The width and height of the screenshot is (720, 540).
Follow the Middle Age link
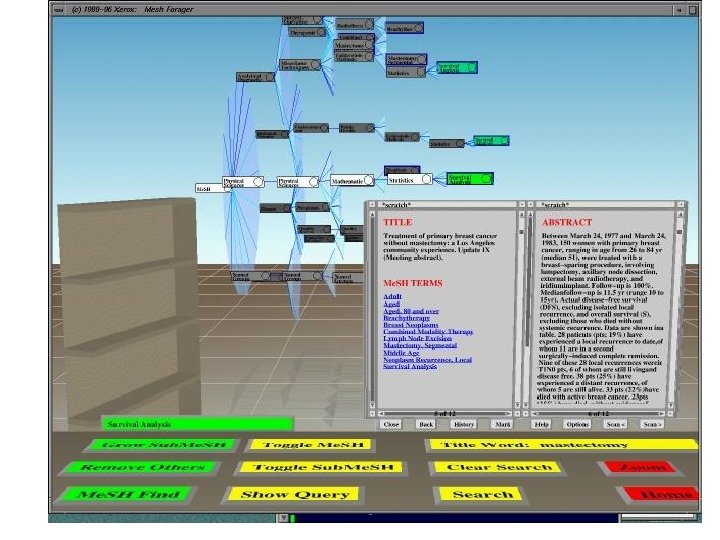(x=401, y=353)
